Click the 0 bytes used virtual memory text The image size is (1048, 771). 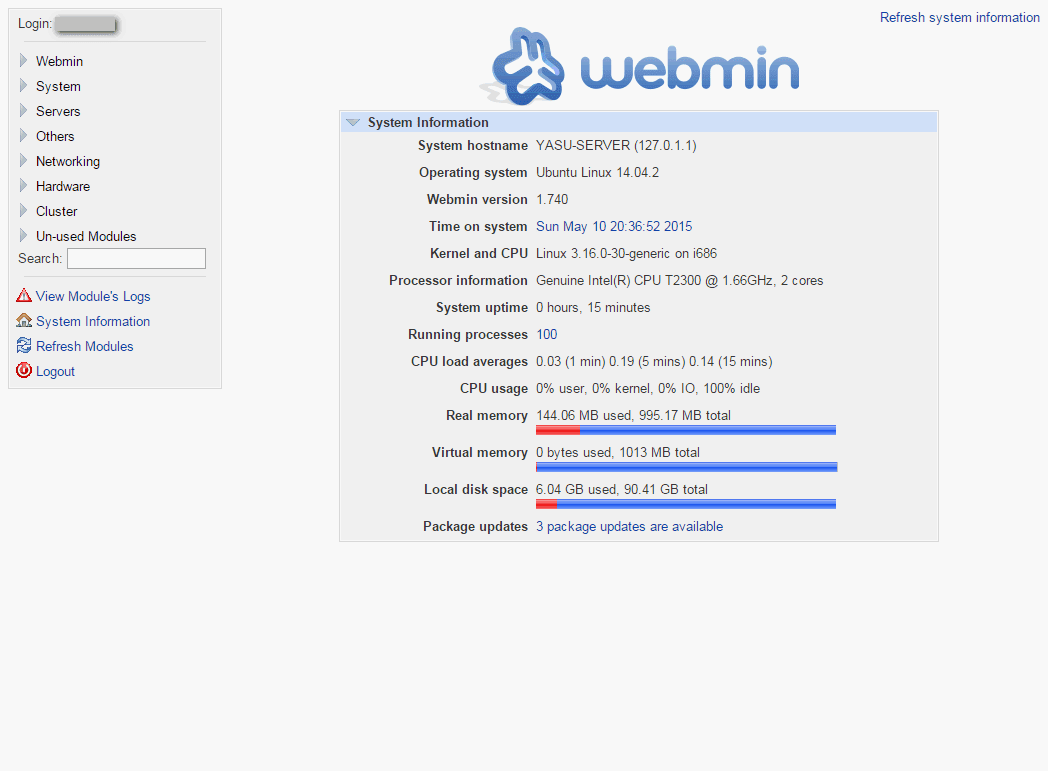tap(618, 452)
